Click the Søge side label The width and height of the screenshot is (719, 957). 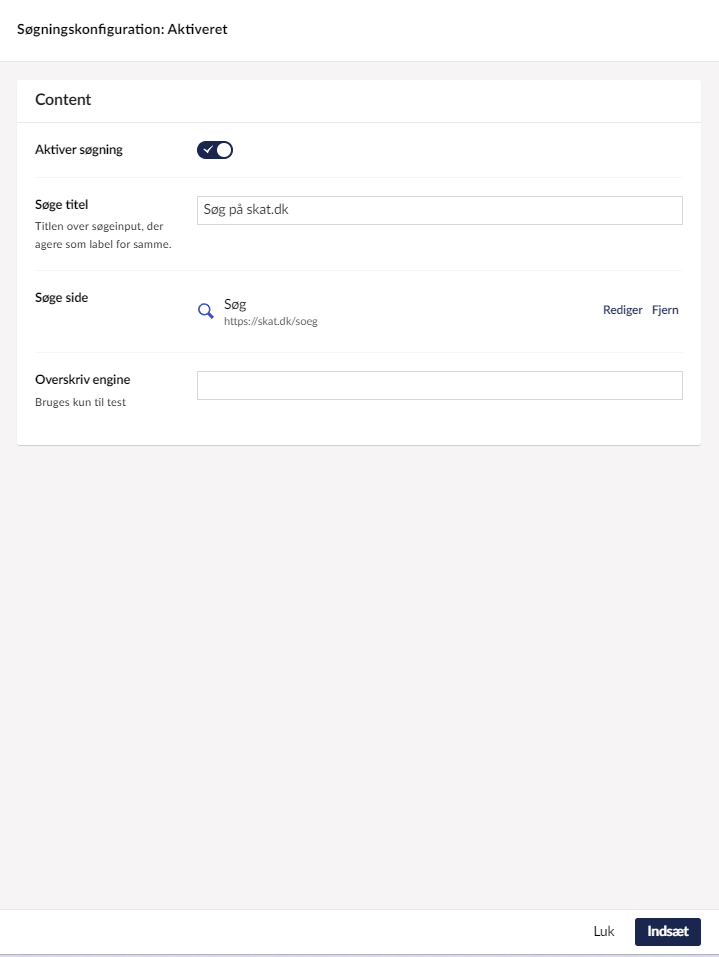[61, 297]
